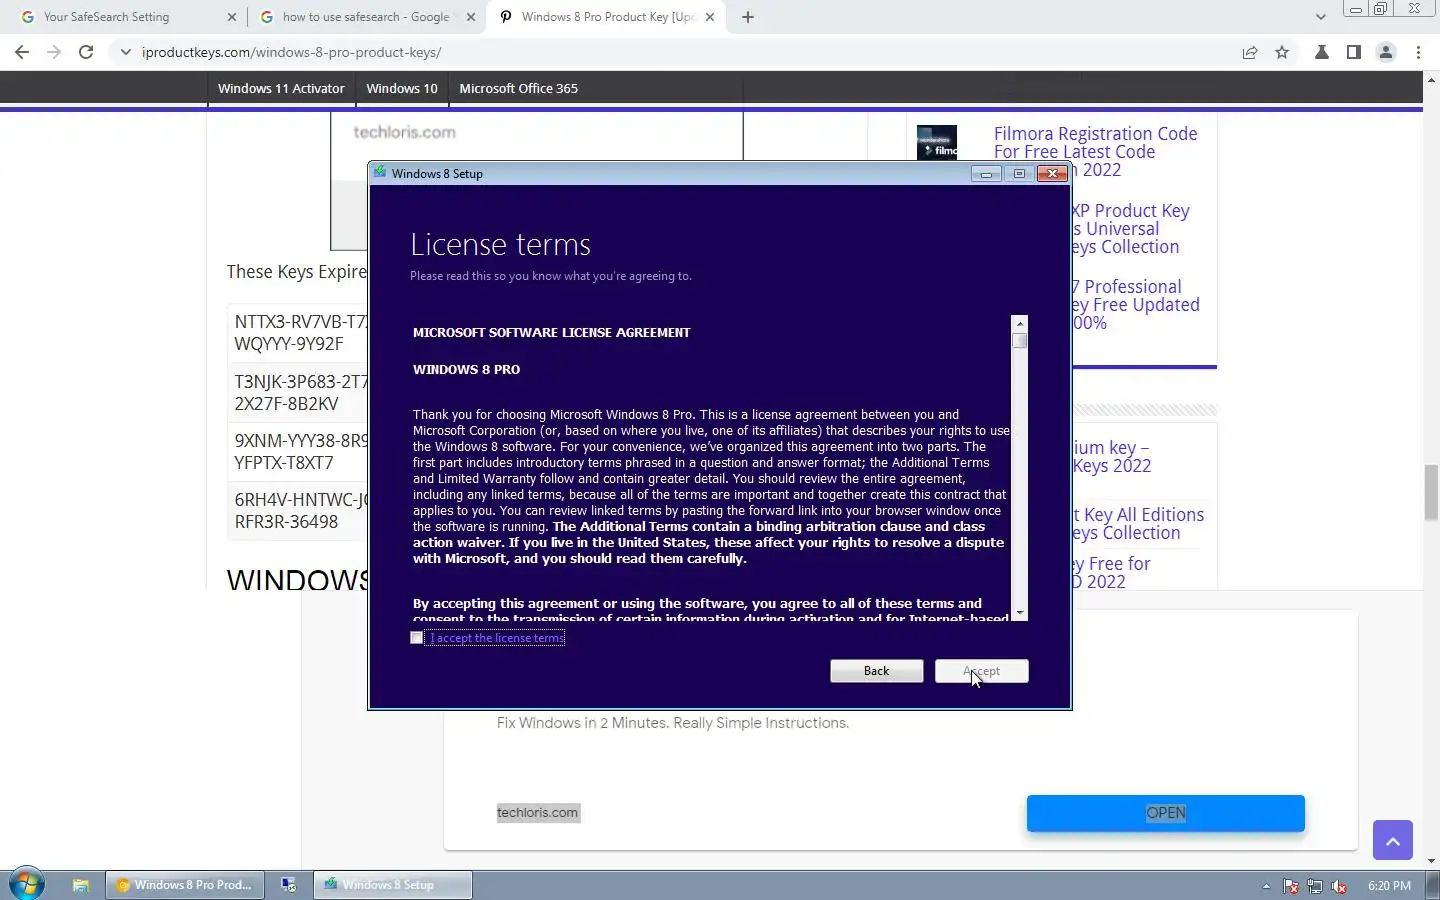Click the Chrome forward navigation arrow

54,52
